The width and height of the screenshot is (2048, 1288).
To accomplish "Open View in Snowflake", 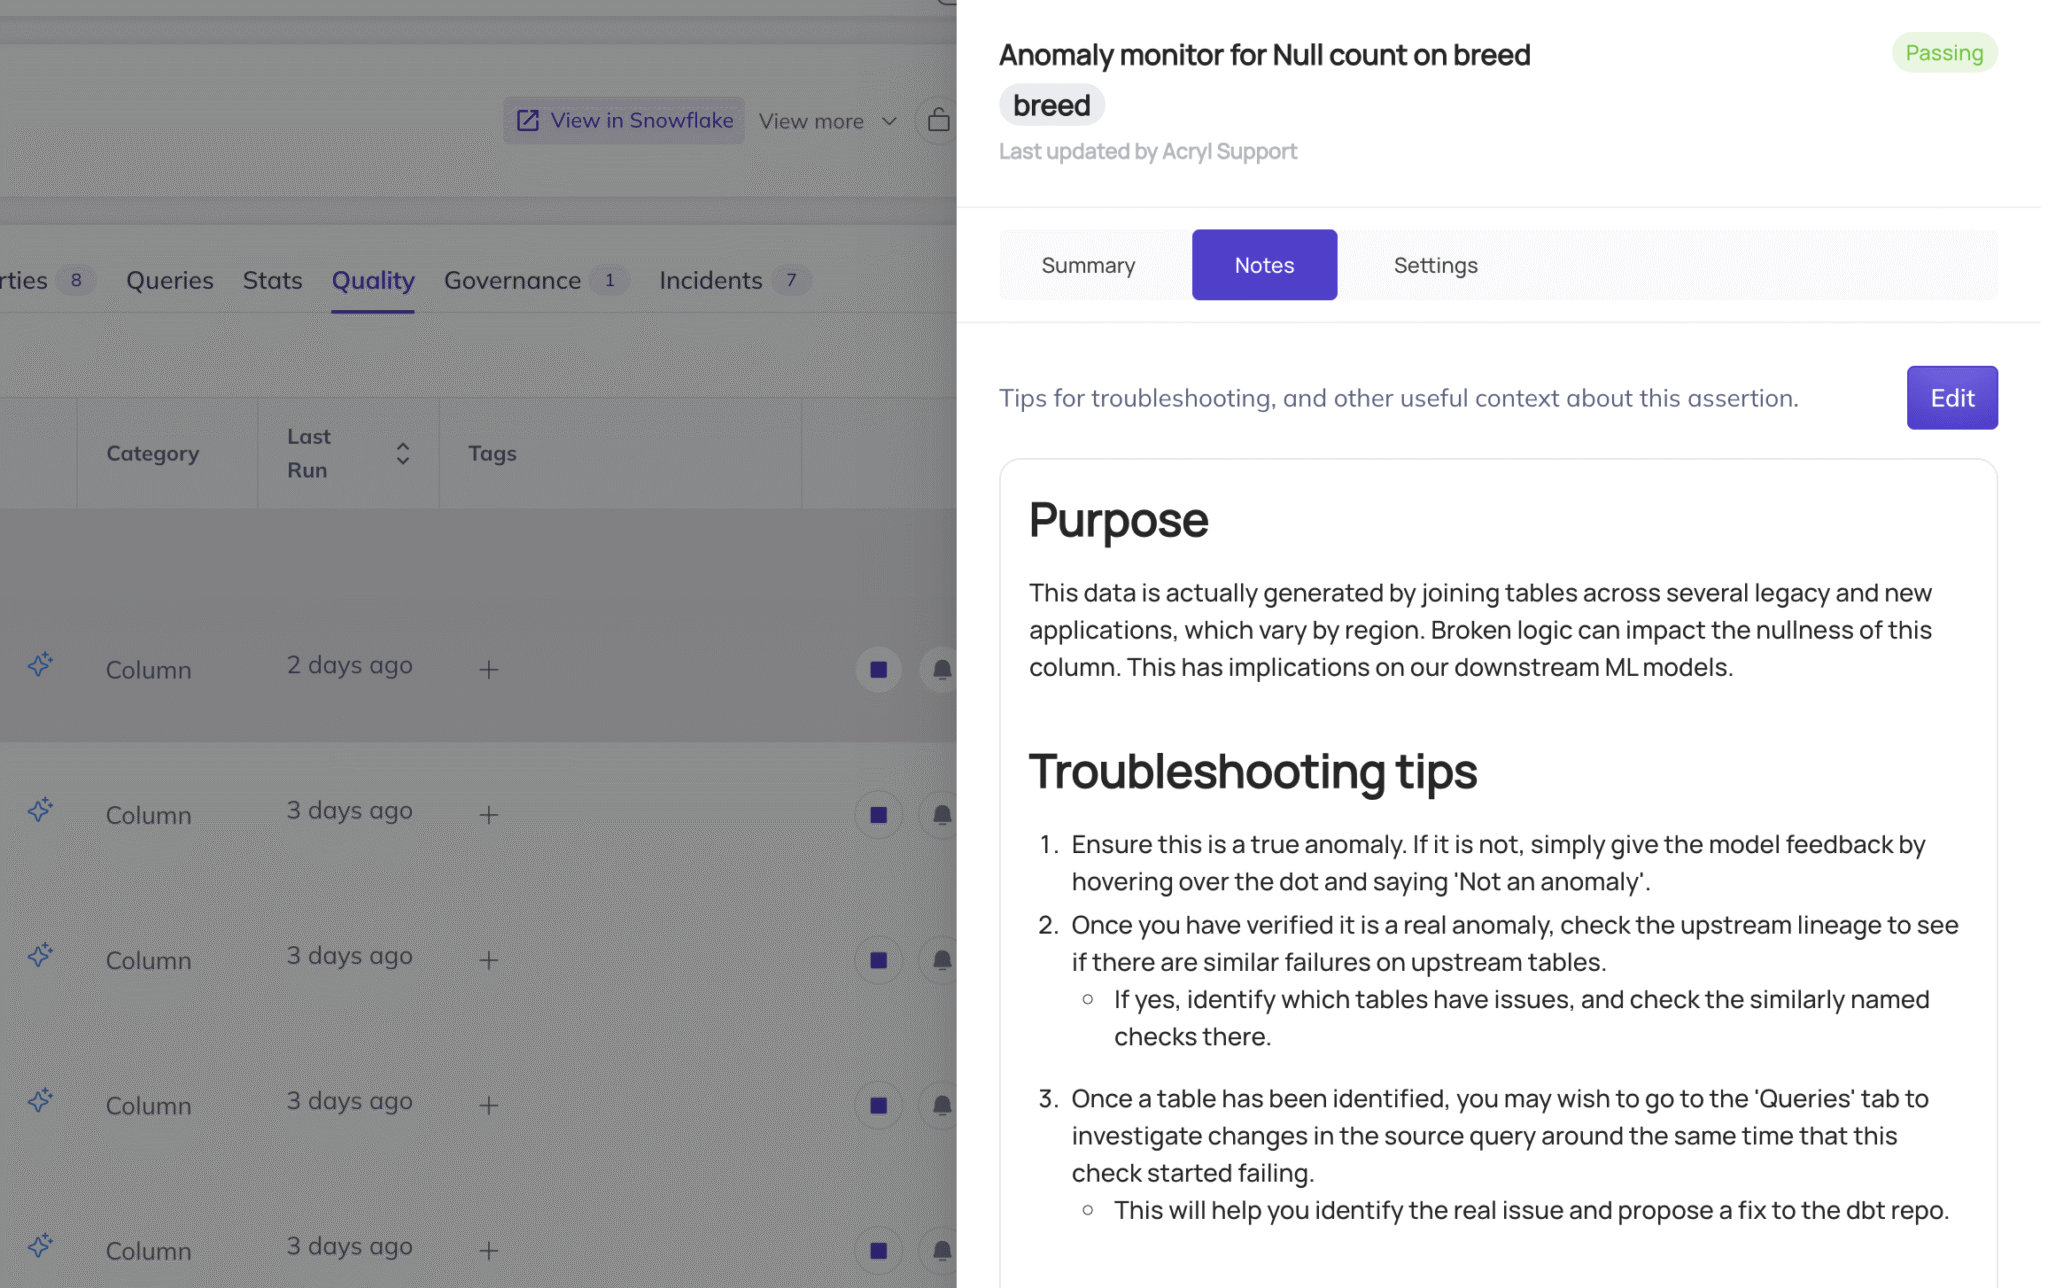I will click(x=623, y=120).
